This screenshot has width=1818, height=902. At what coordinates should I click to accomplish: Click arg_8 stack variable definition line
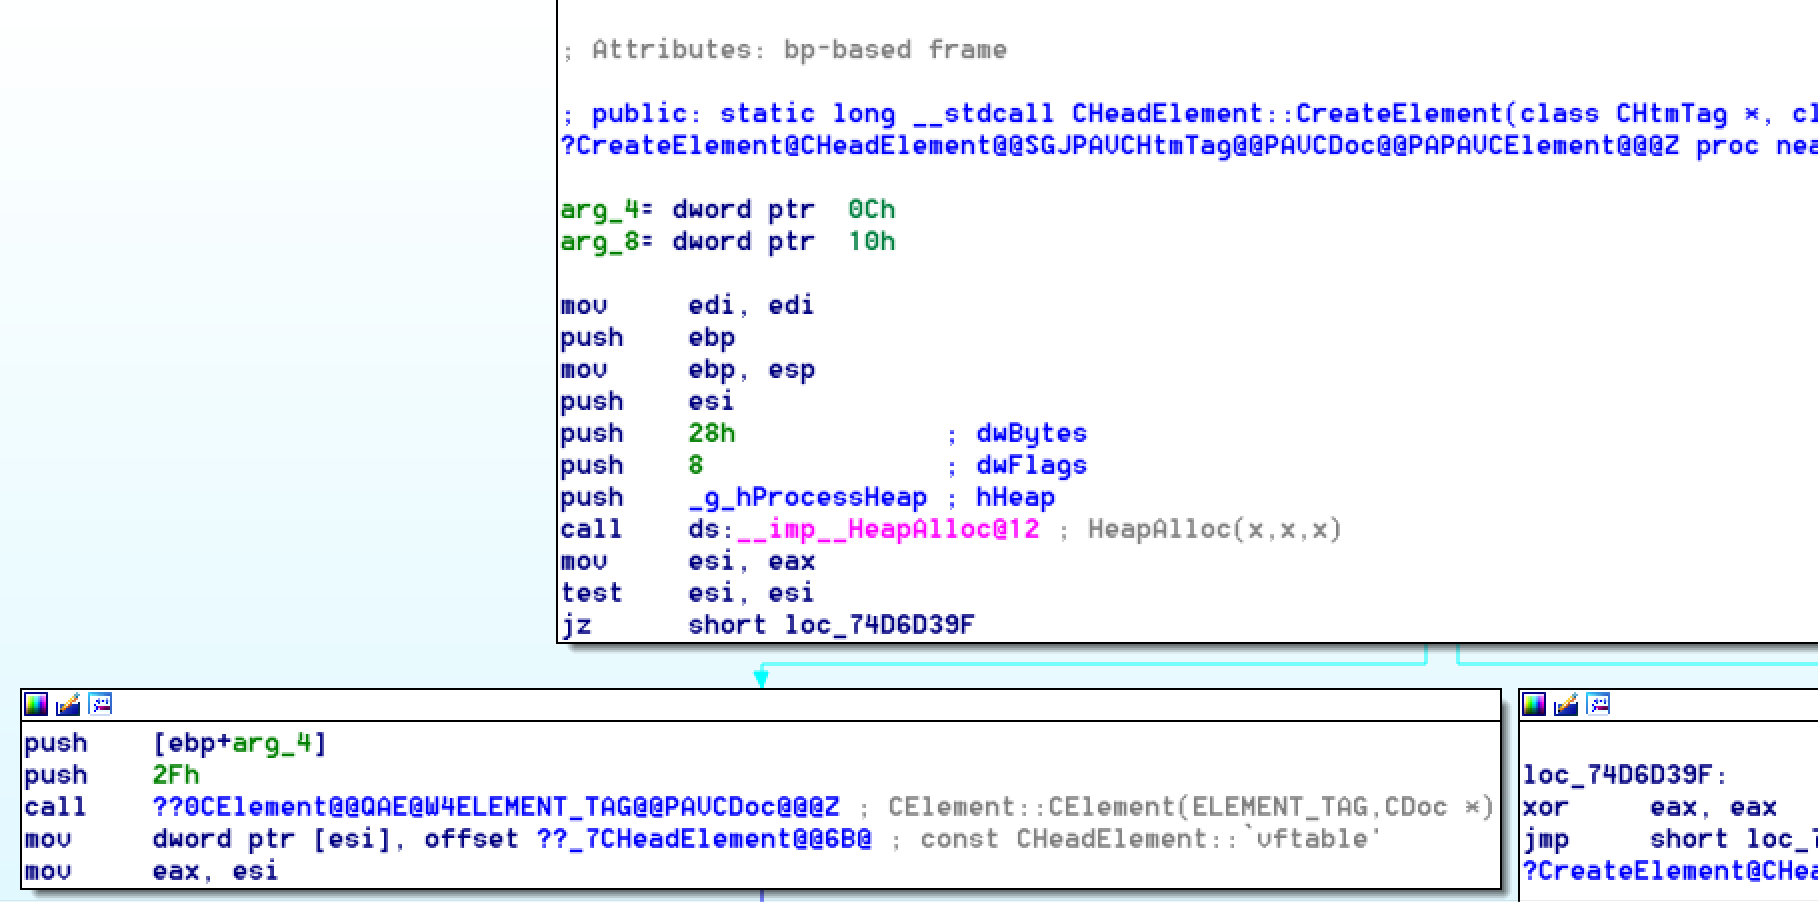pyautogui.click(x=727, y=242)
